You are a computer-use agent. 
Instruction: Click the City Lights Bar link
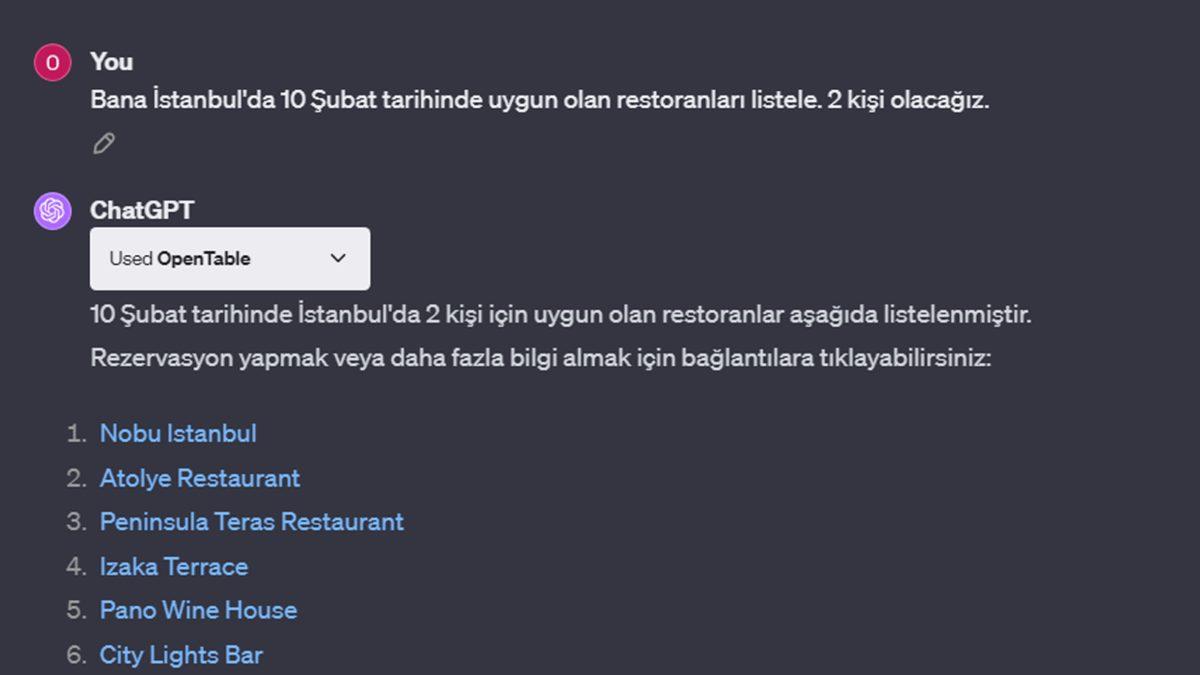(181, 654)
